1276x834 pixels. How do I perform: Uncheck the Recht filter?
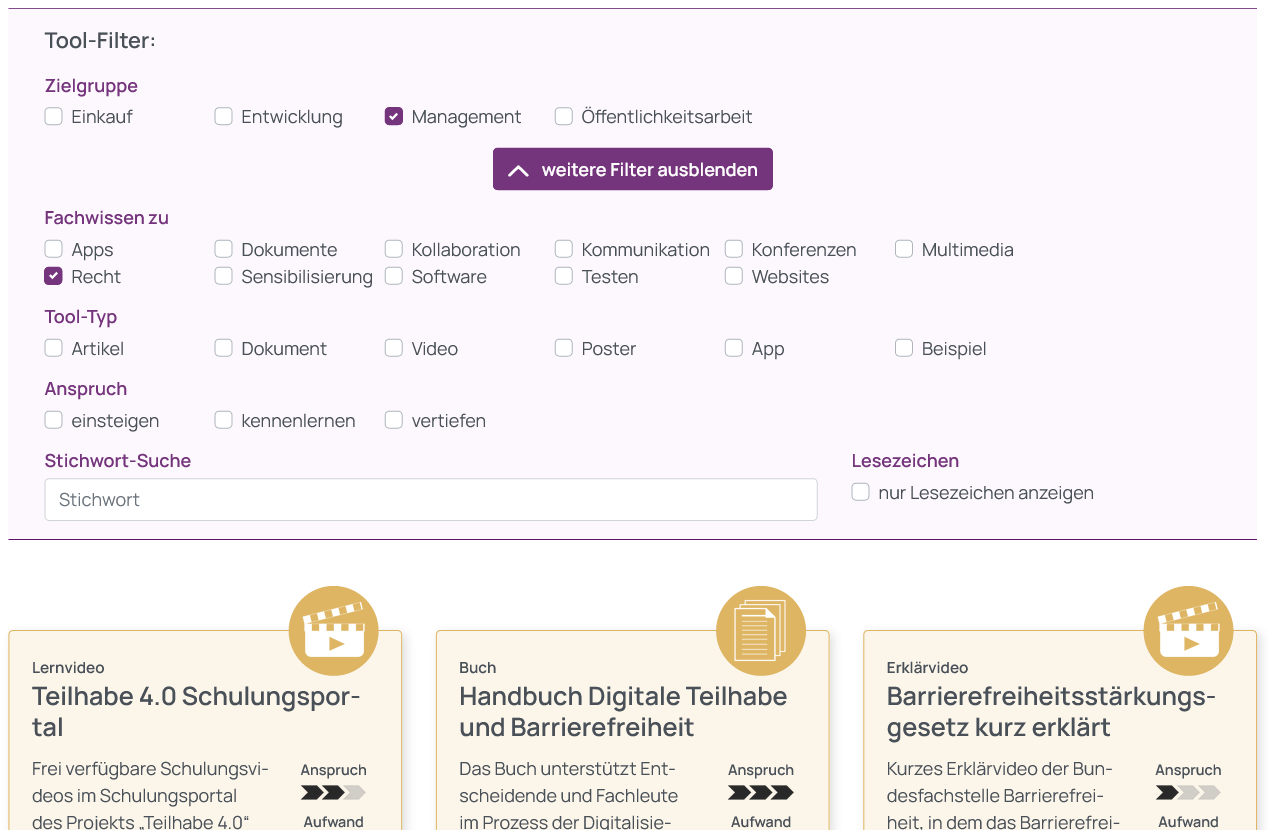(54, 276)
